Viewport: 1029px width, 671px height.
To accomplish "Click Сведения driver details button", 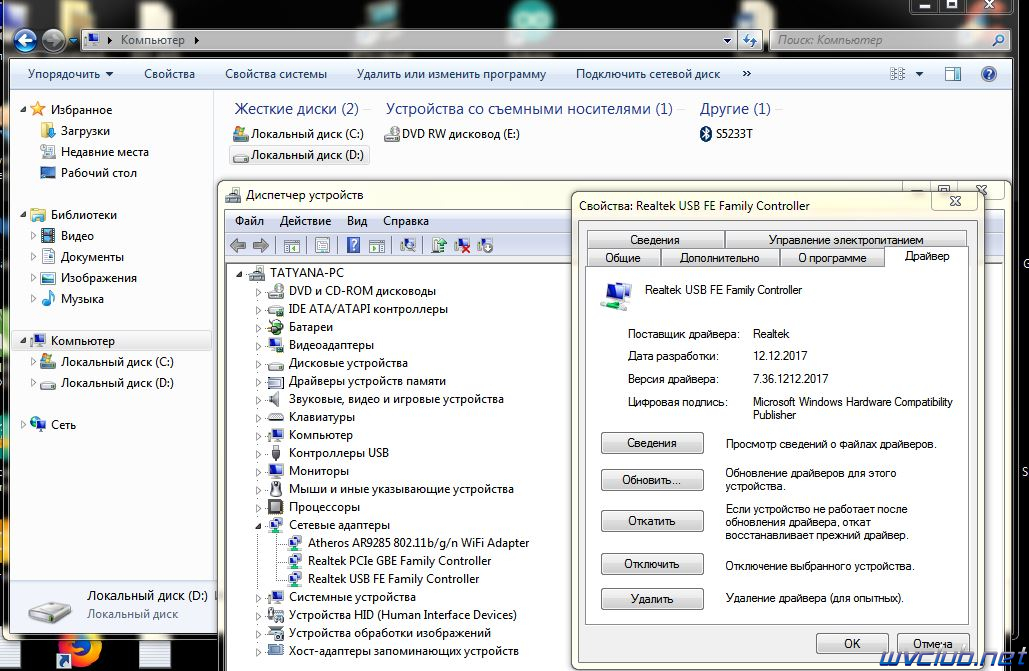I will [x=652, y=443].
